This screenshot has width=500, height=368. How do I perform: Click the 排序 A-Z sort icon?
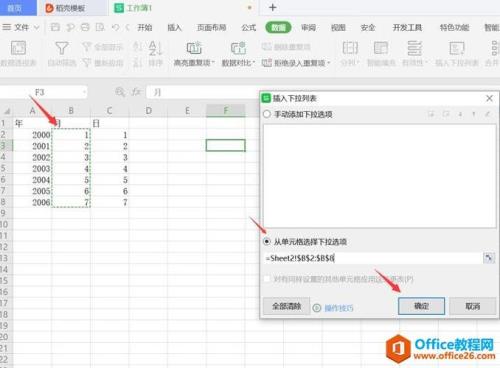pyautogui.click(x=155, y=48)
